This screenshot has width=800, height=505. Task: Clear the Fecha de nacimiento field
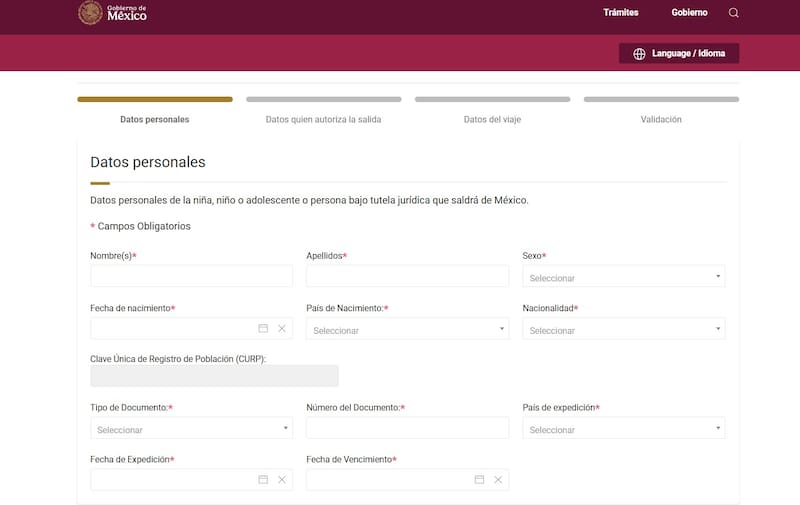click(282, 328)
